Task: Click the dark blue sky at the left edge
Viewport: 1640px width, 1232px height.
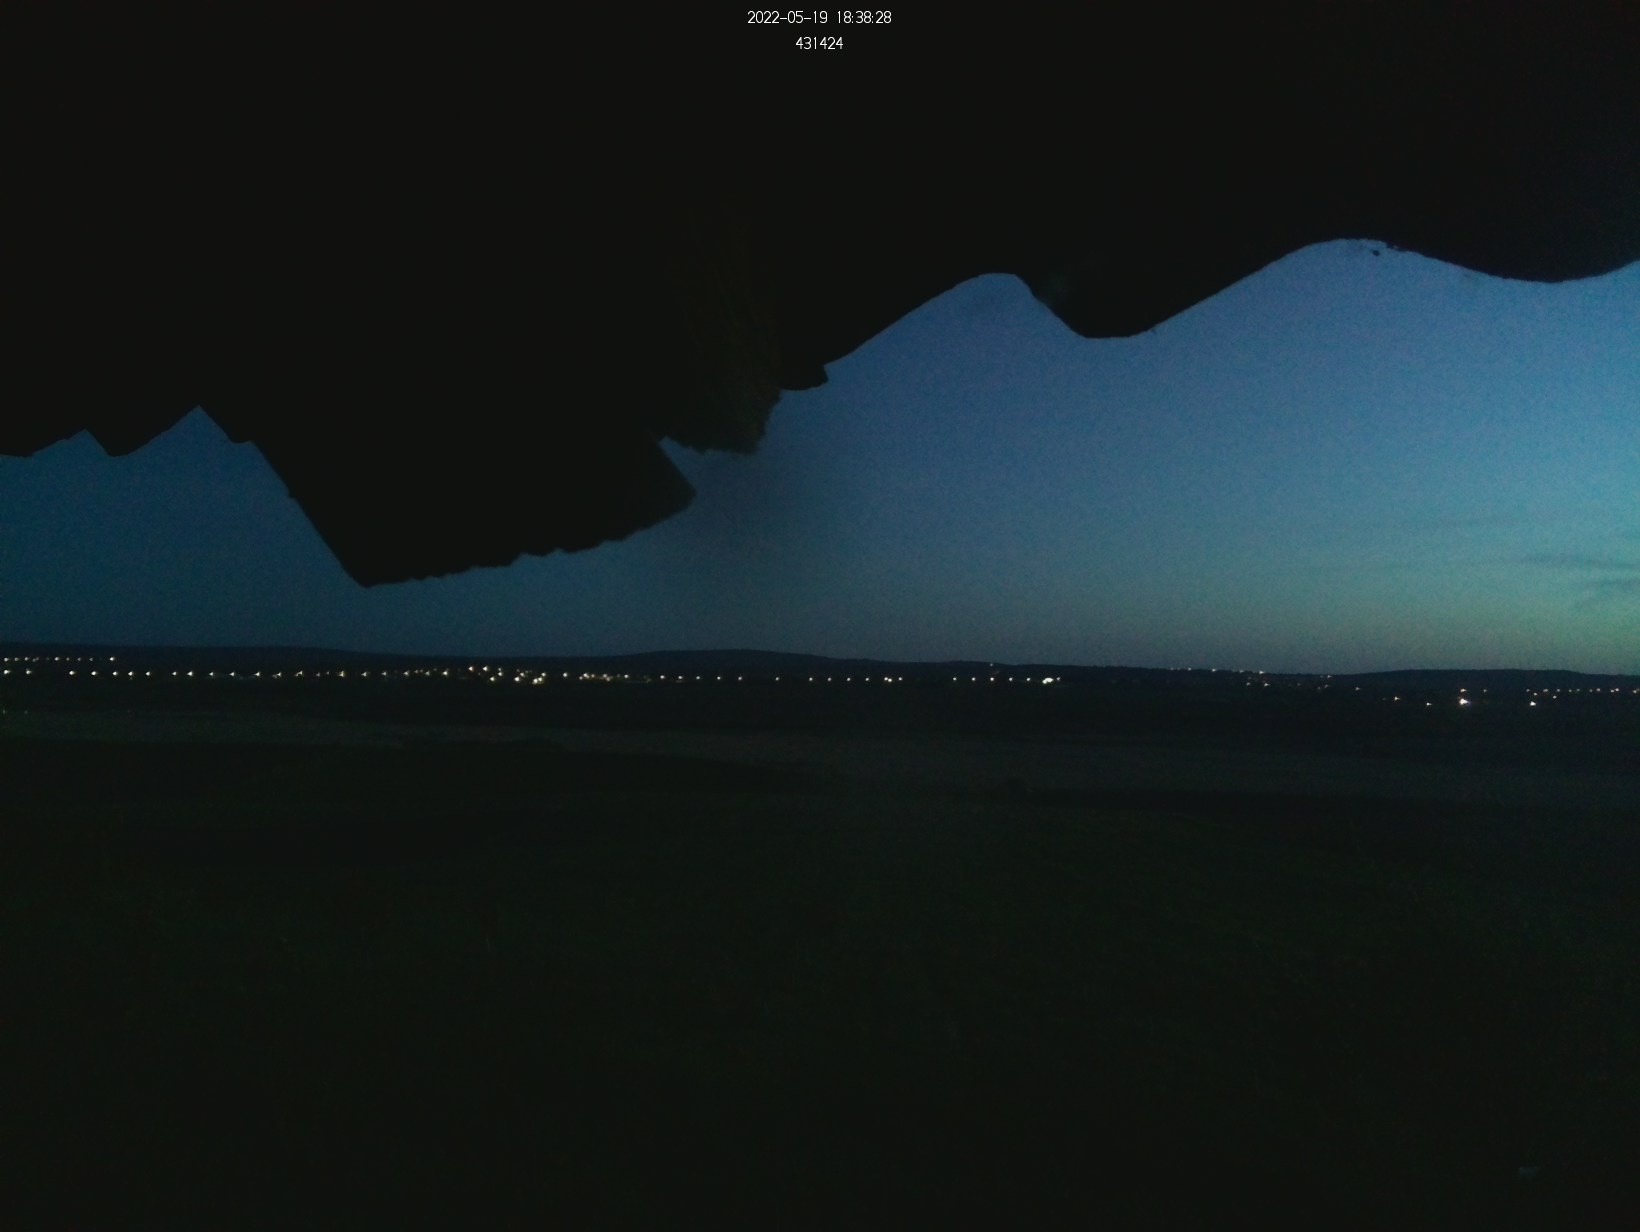Action: point(40,550)
